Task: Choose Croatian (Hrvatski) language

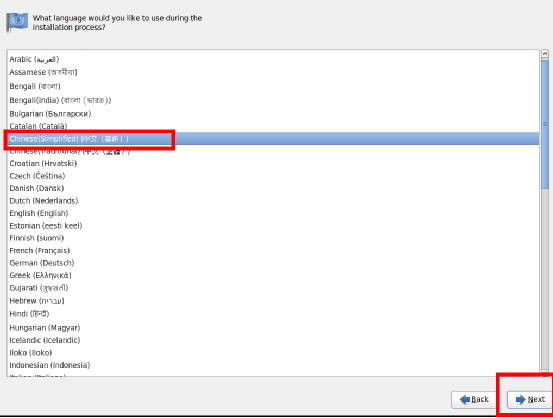Action: pyautogui.click(x=273, y=163)
